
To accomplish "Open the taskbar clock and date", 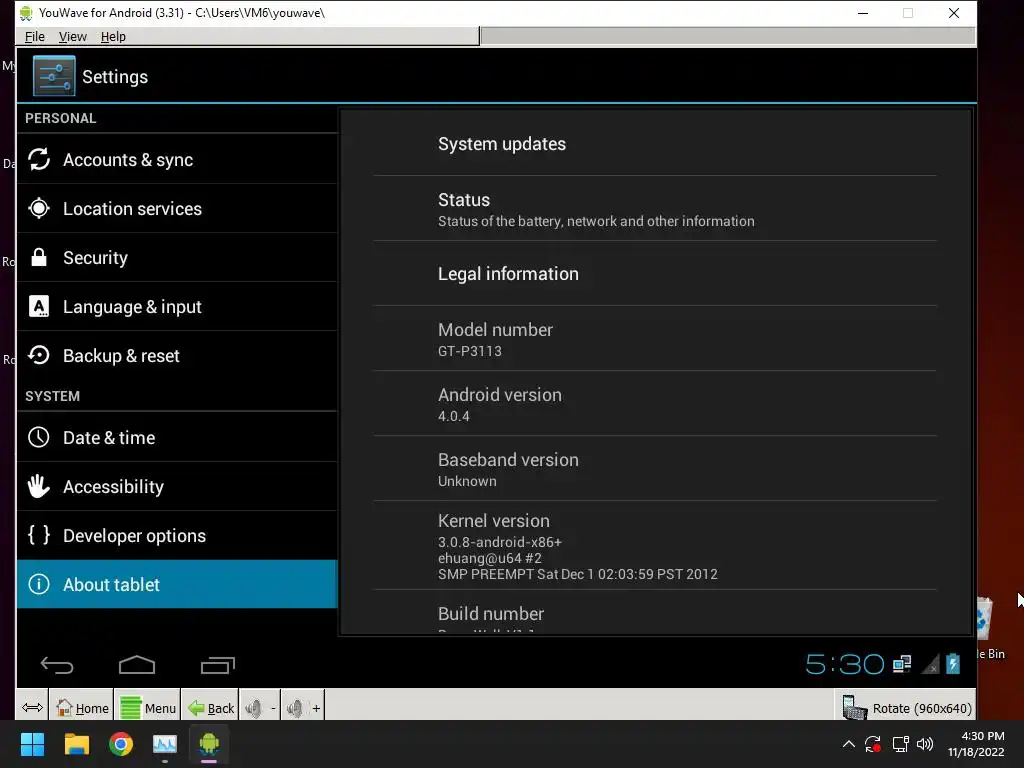I will coord(976,744).
